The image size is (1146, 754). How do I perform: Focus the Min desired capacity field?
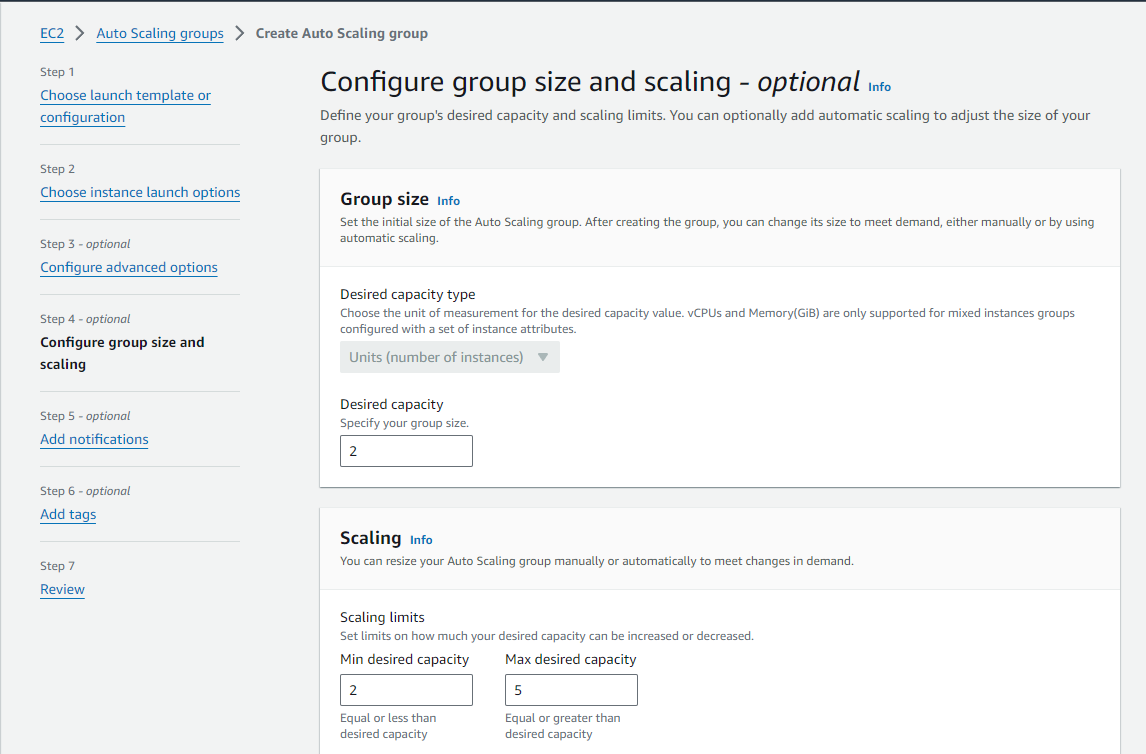pyautogui.click(x=406, y=690)
